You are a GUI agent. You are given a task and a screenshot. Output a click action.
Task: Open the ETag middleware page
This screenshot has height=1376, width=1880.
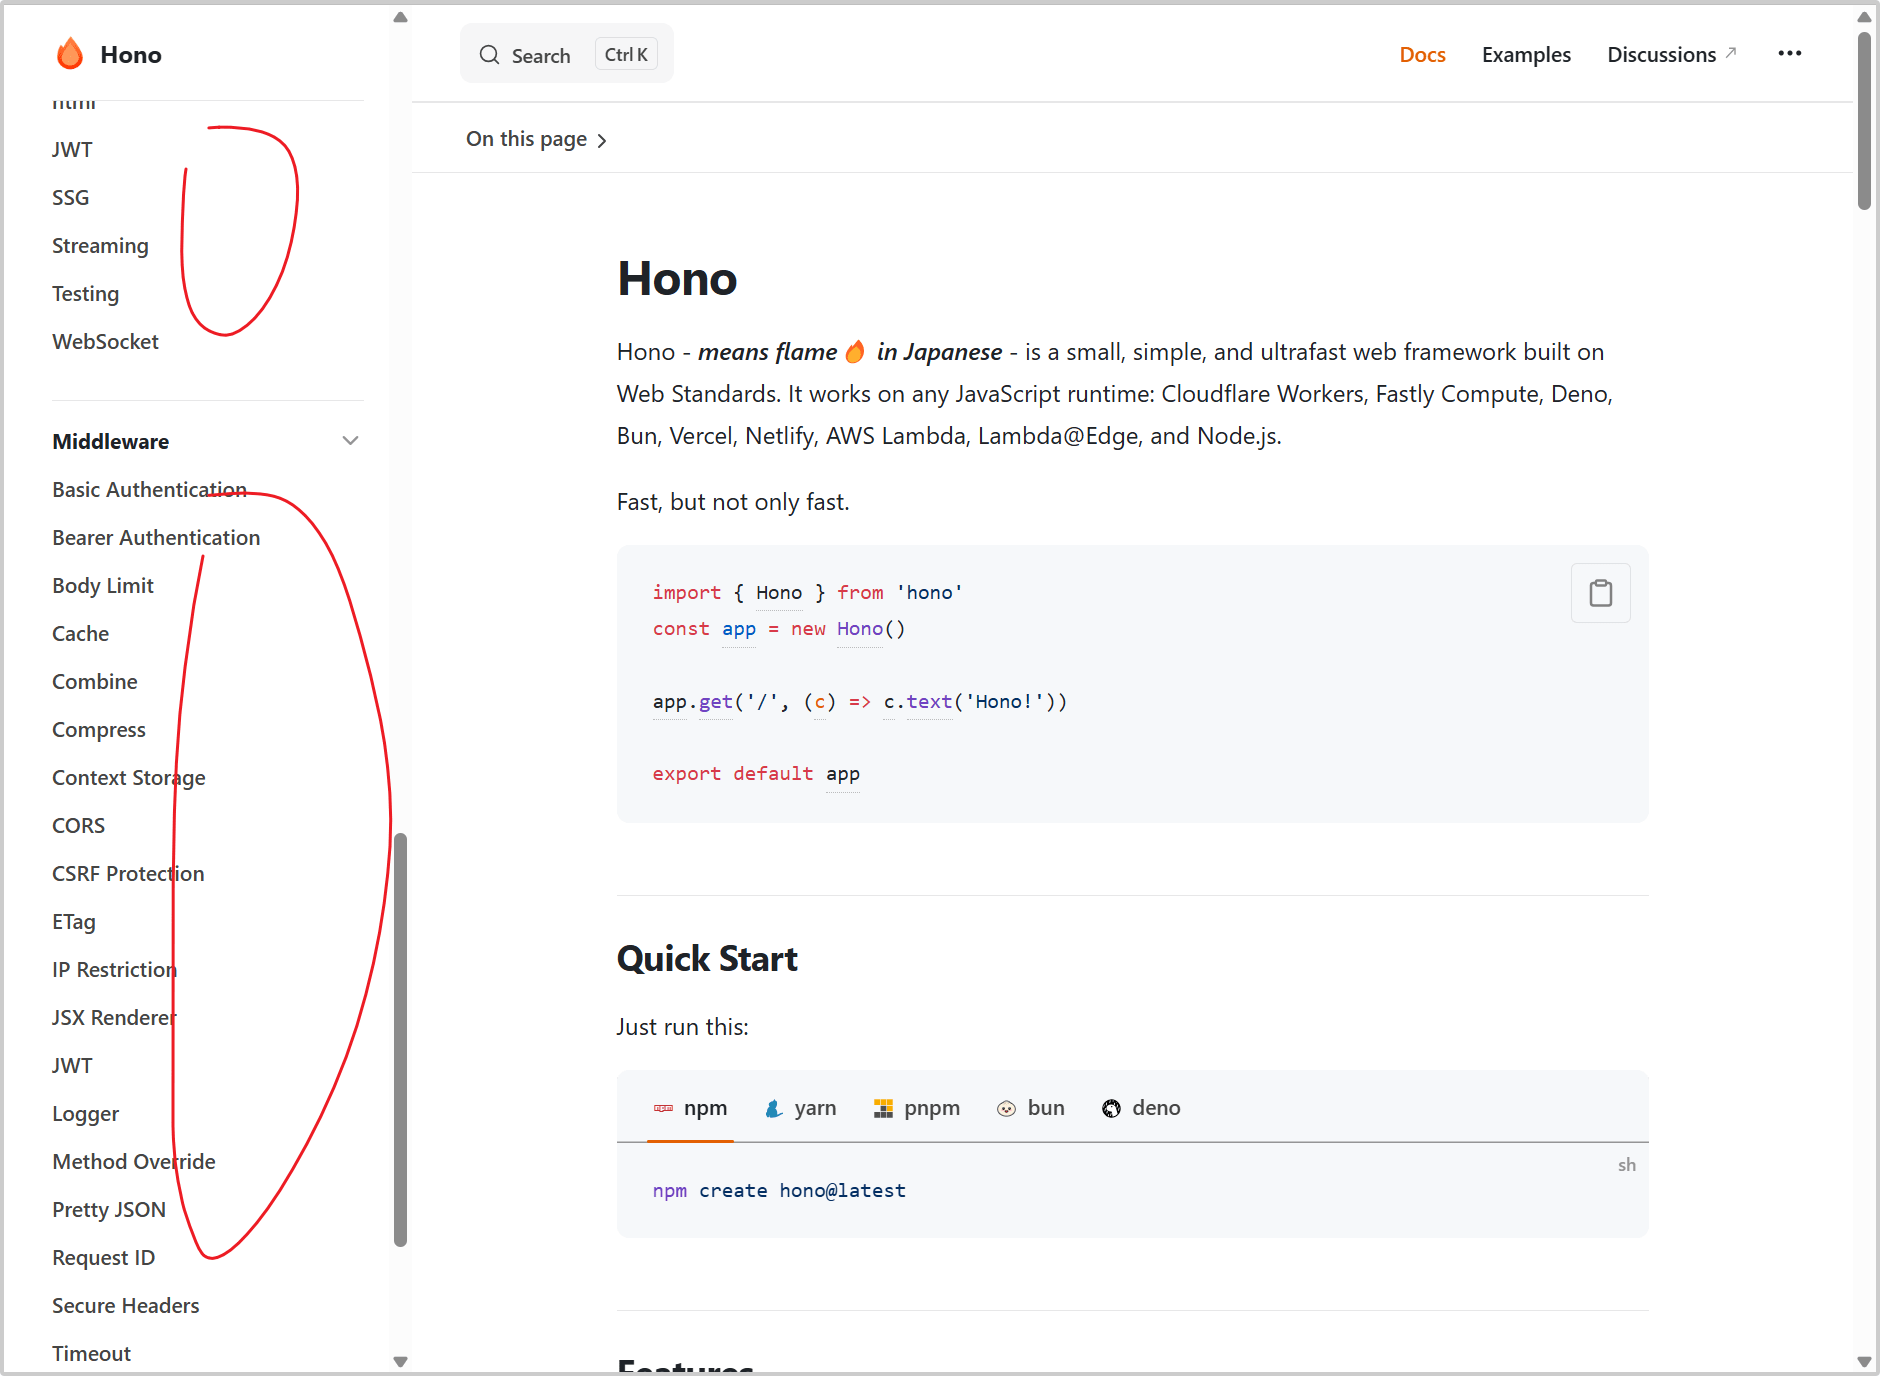74,922
